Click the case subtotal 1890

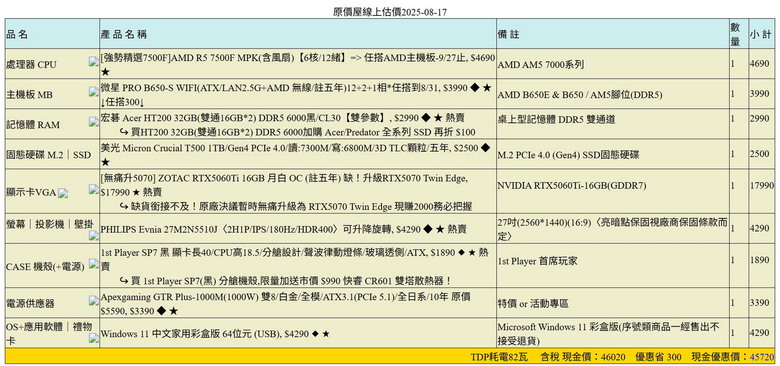pos(760,260)
